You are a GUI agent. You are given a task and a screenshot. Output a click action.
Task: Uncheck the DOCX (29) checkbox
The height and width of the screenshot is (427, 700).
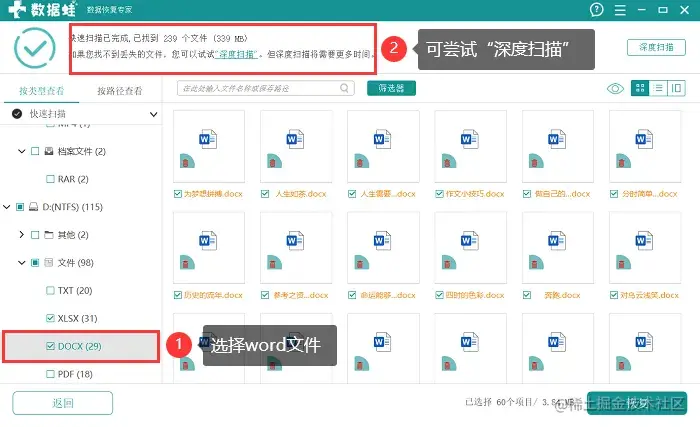pos(50,346)
